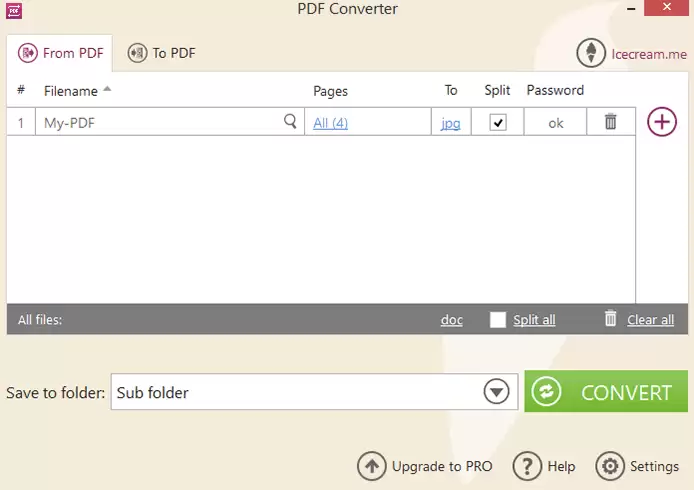
Task: Click the trash icon beside Clear all
Action: [x=610, y=319]
